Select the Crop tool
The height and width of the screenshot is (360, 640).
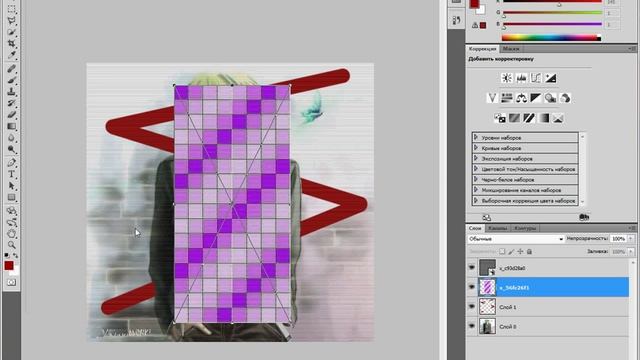tap(11, 43)
